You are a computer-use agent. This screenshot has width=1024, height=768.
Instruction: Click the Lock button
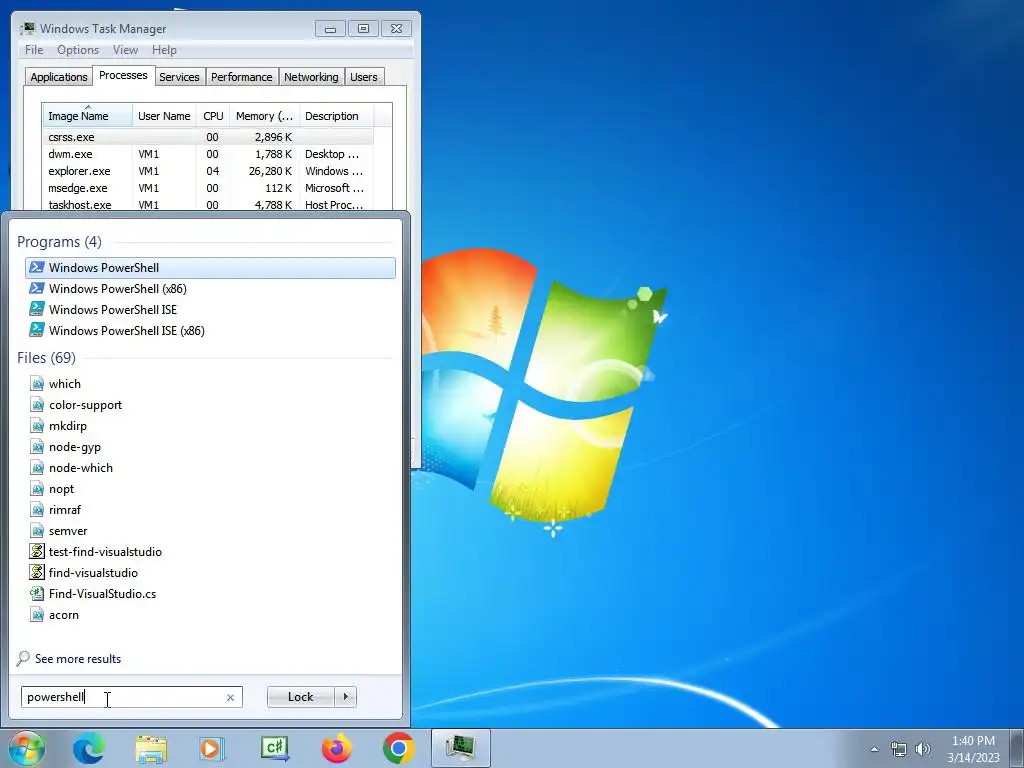tap(300, 697)
